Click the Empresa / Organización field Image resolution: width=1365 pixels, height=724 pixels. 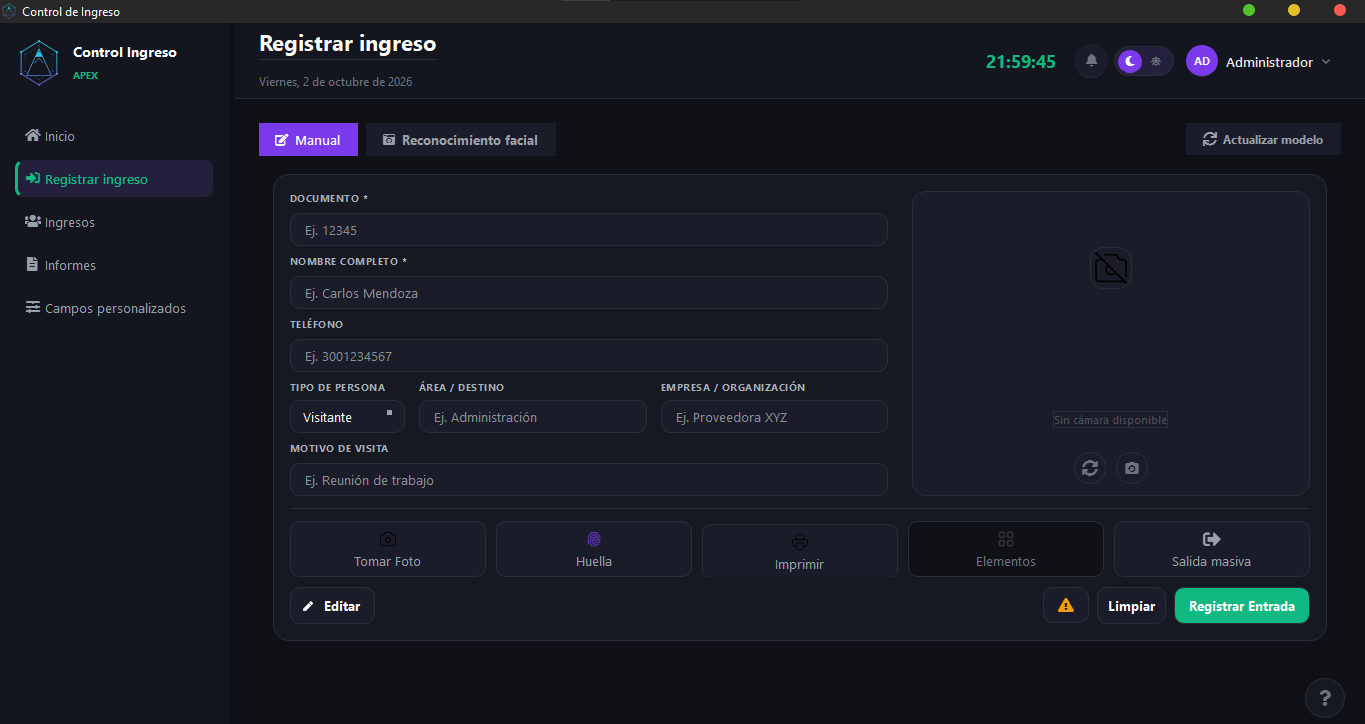coord(774,417)
